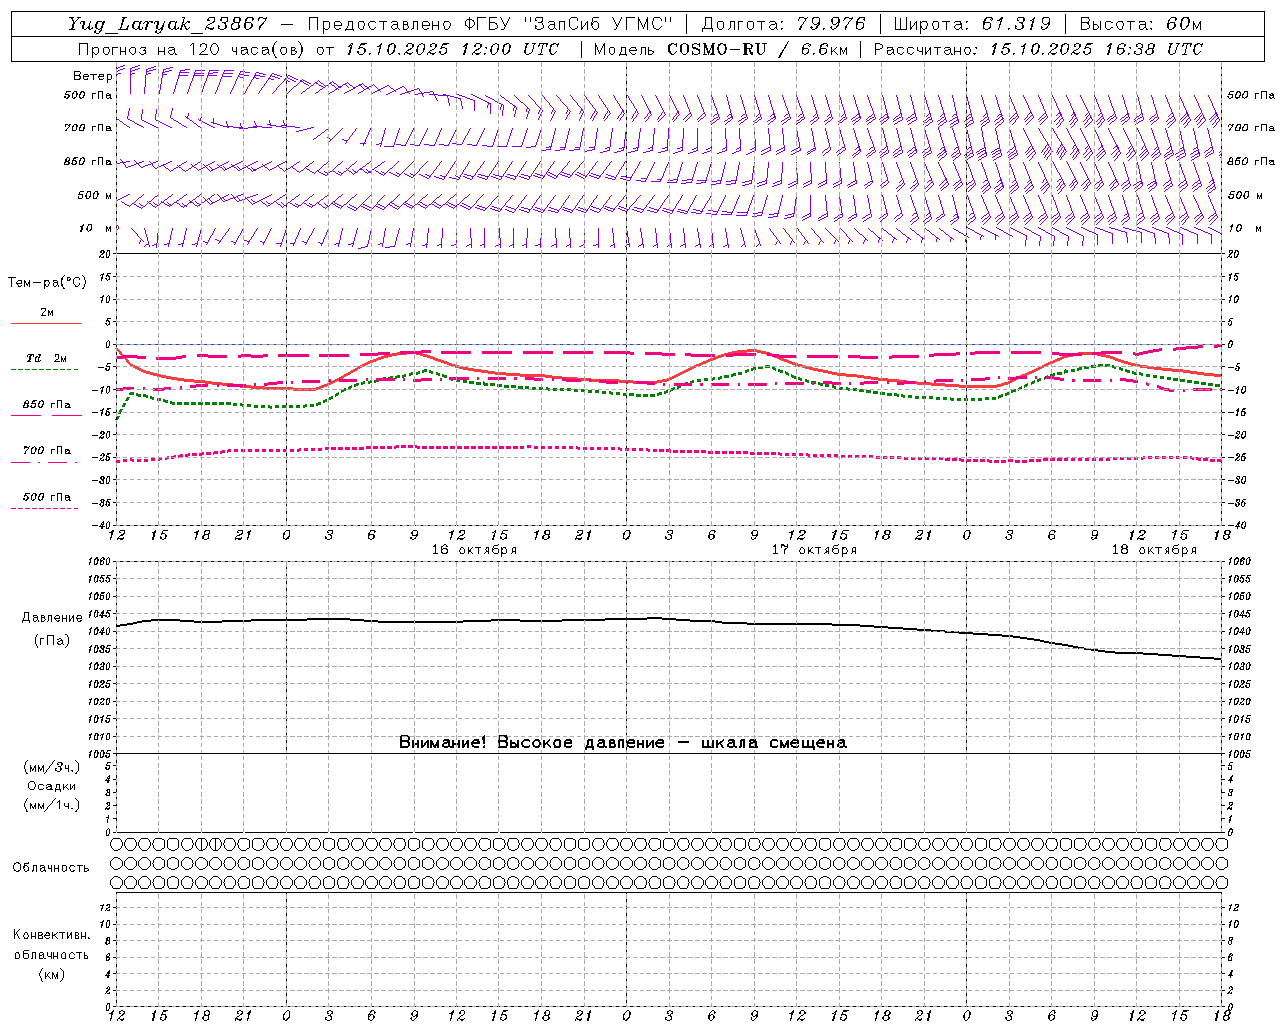Image resolution: width=1280 pixels, height=1024 pixels.
Task: Select the provider text ФГБУ "ЗапСиб УГМС"
Action: tap(569, 24)
